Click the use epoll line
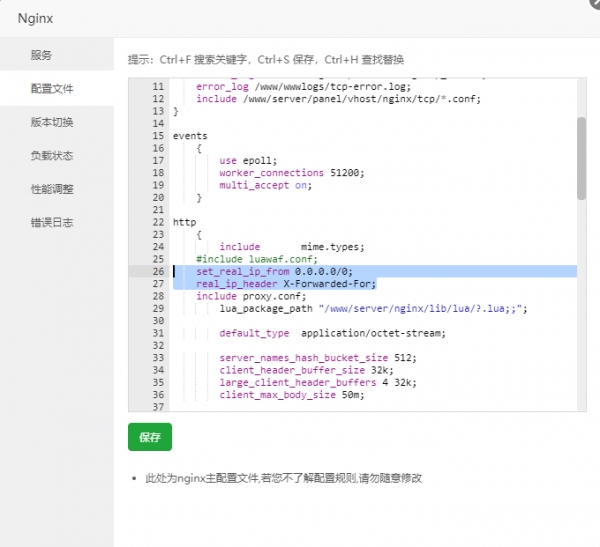 (248, 160)
